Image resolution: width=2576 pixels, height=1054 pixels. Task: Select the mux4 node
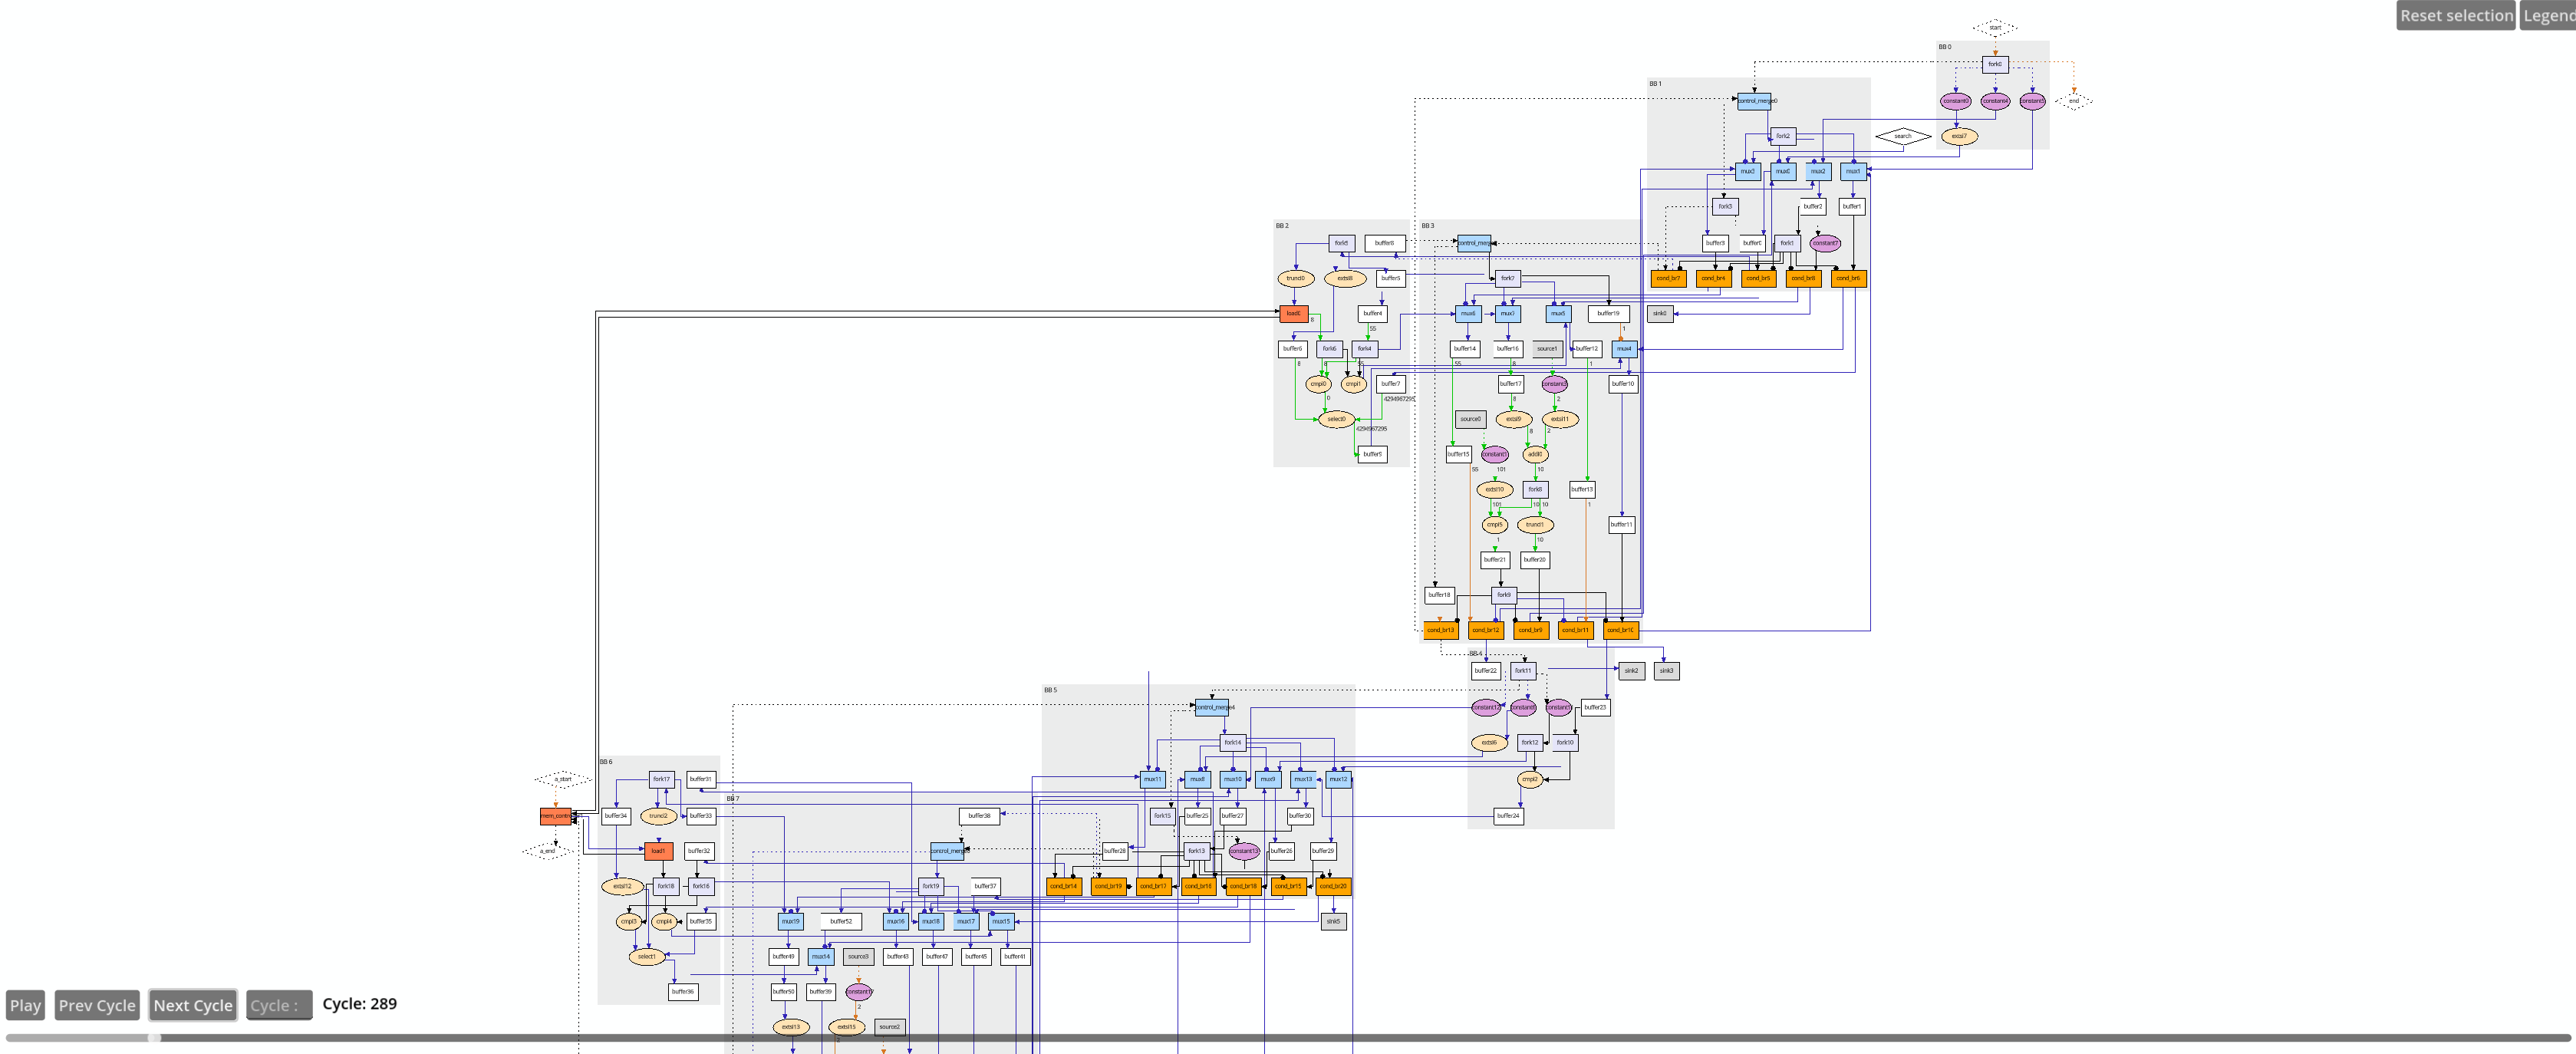1624,349
